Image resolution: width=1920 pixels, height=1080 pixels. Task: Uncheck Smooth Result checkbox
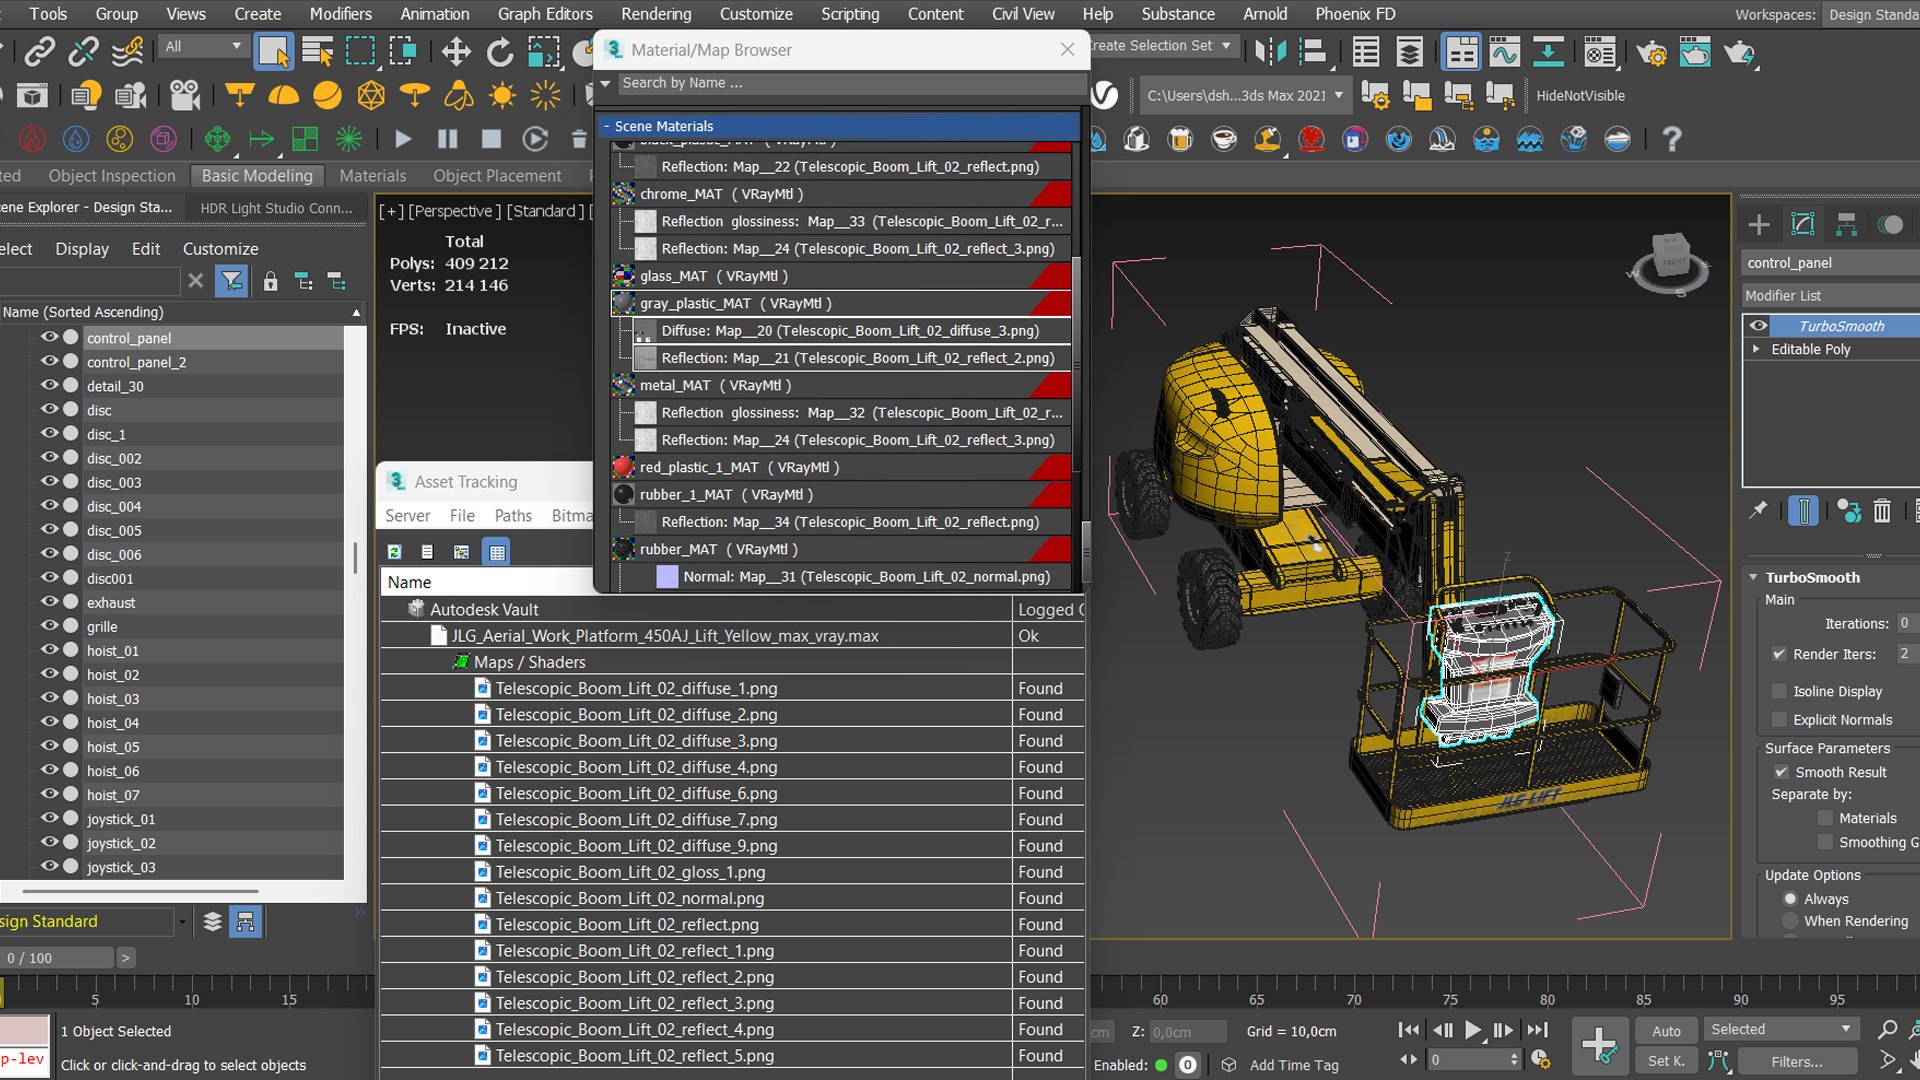1781,772
